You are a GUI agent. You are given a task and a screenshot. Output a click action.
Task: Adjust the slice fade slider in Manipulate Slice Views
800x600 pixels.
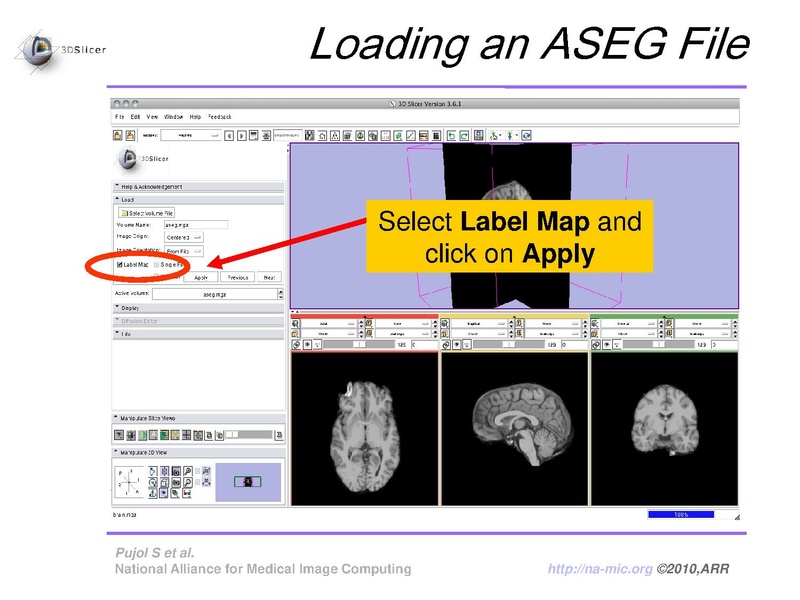(x=248, y=435)
